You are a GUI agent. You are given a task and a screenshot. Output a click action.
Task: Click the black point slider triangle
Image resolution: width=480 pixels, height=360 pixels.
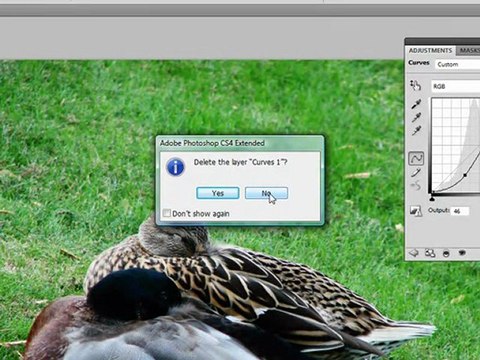[432, 199]
